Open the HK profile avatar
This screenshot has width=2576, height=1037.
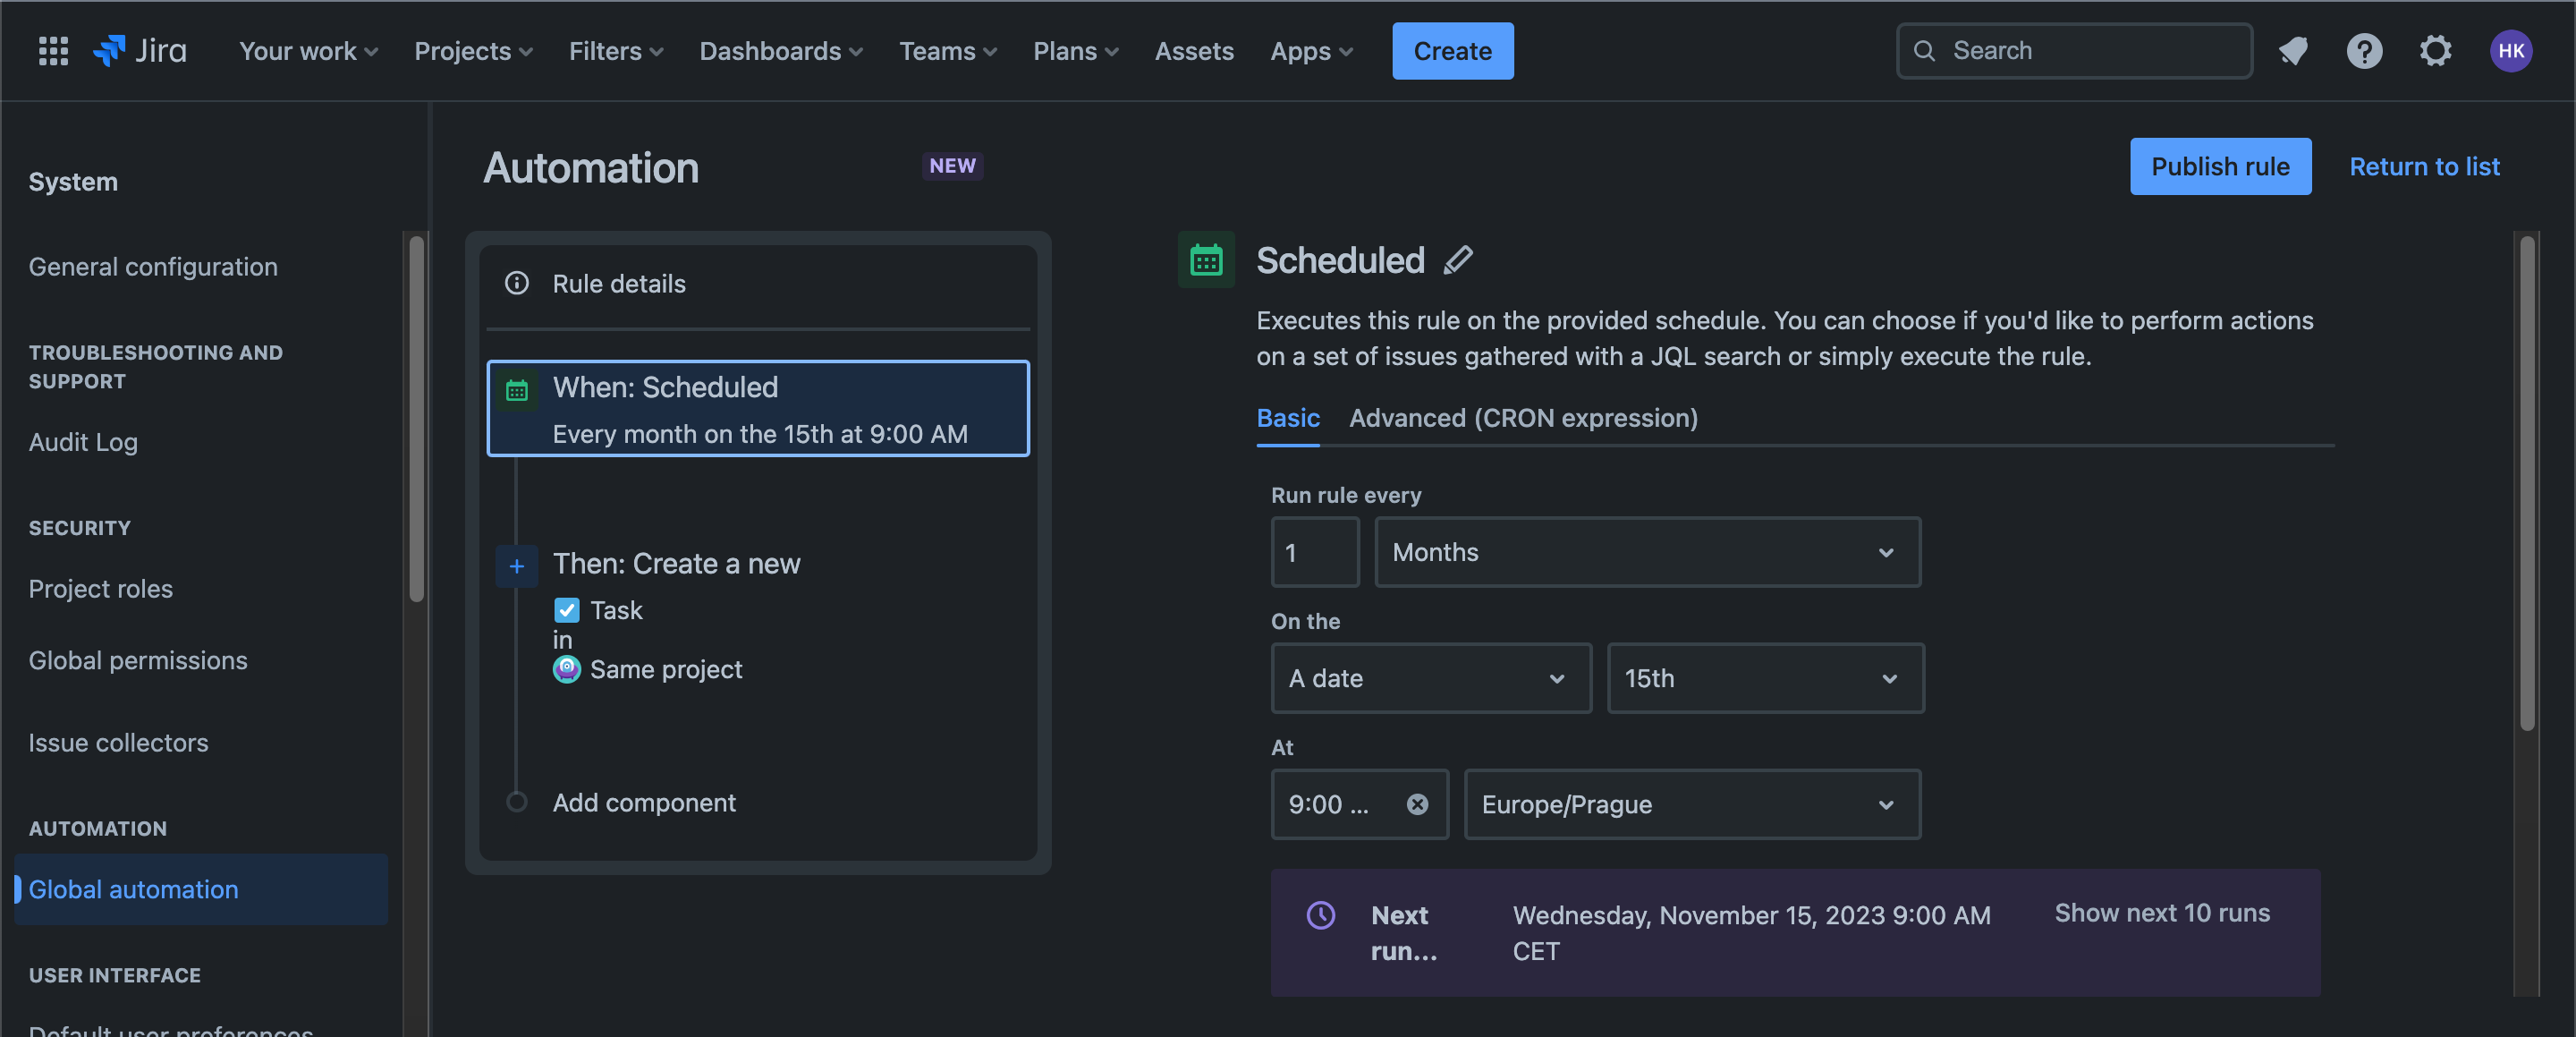pos(2510,51)
